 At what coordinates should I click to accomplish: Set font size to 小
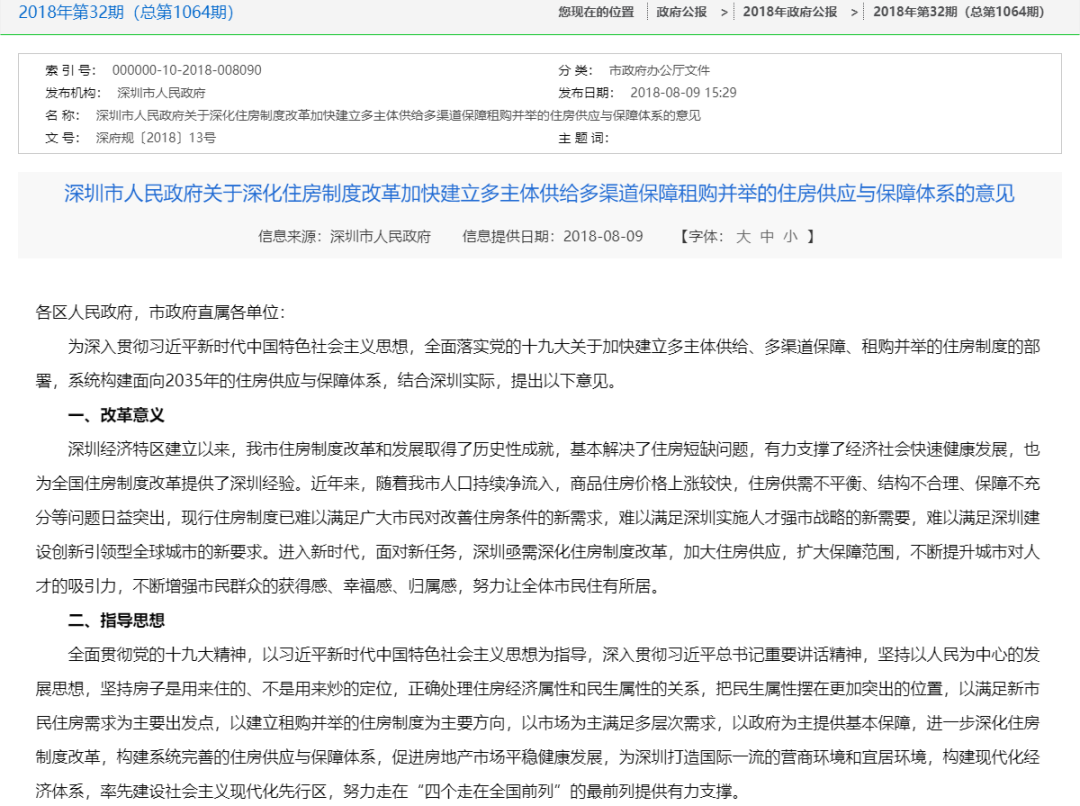click(x=790, y=236)
